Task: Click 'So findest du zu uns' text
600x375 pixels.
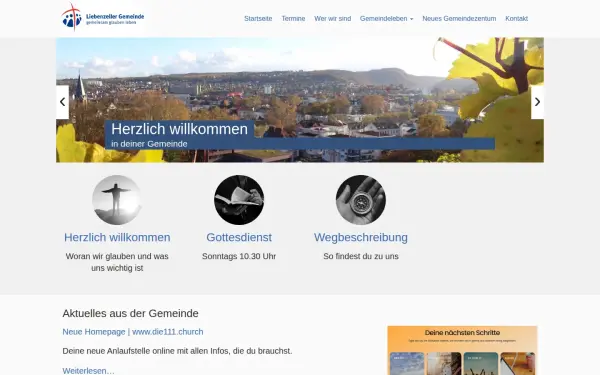Action: (360, 256)
